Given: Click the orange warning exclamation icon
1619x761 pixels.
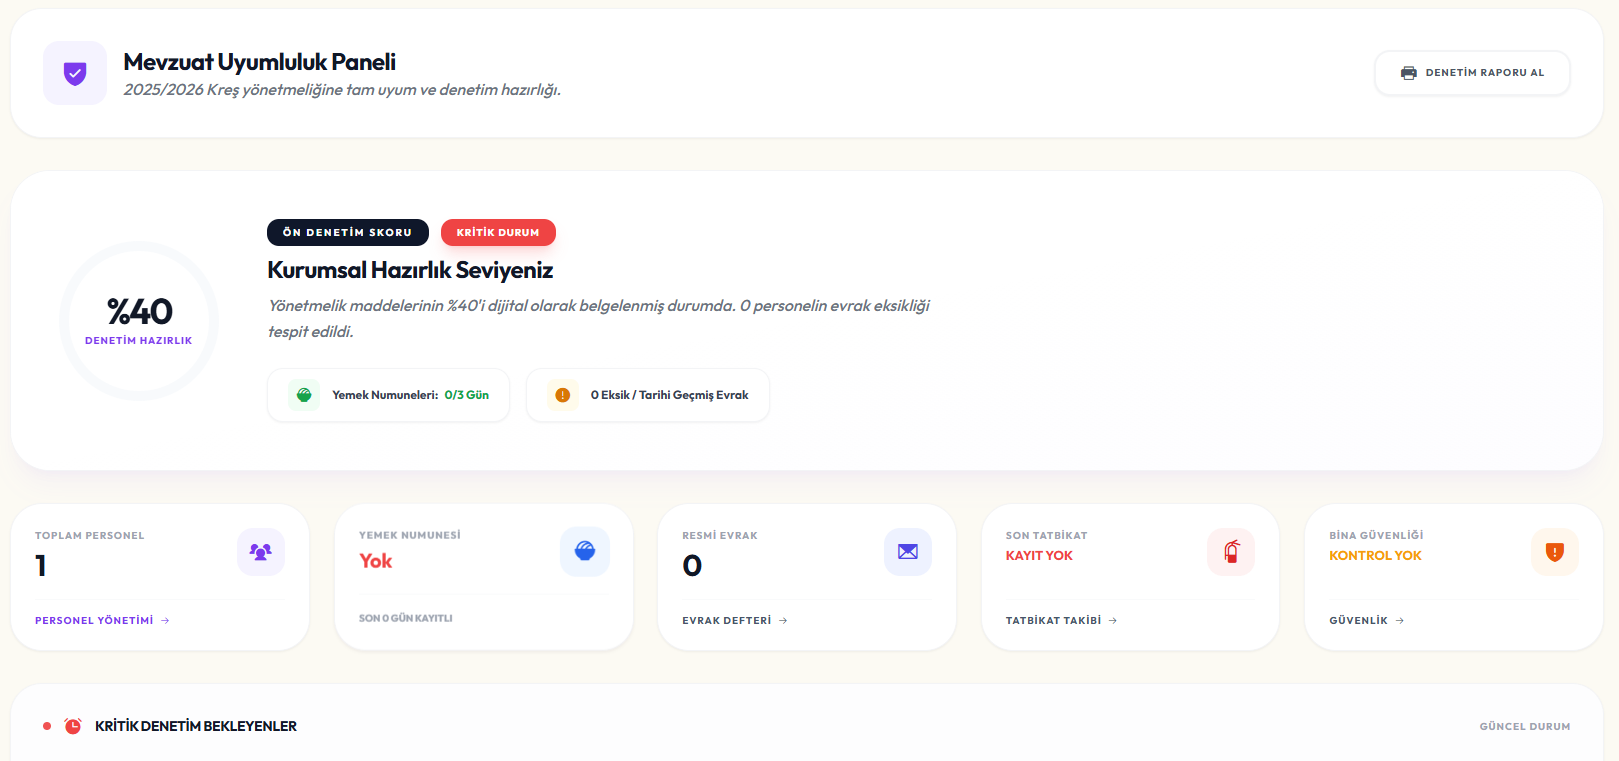Looking at the screenshot, I should coord(562,395).
